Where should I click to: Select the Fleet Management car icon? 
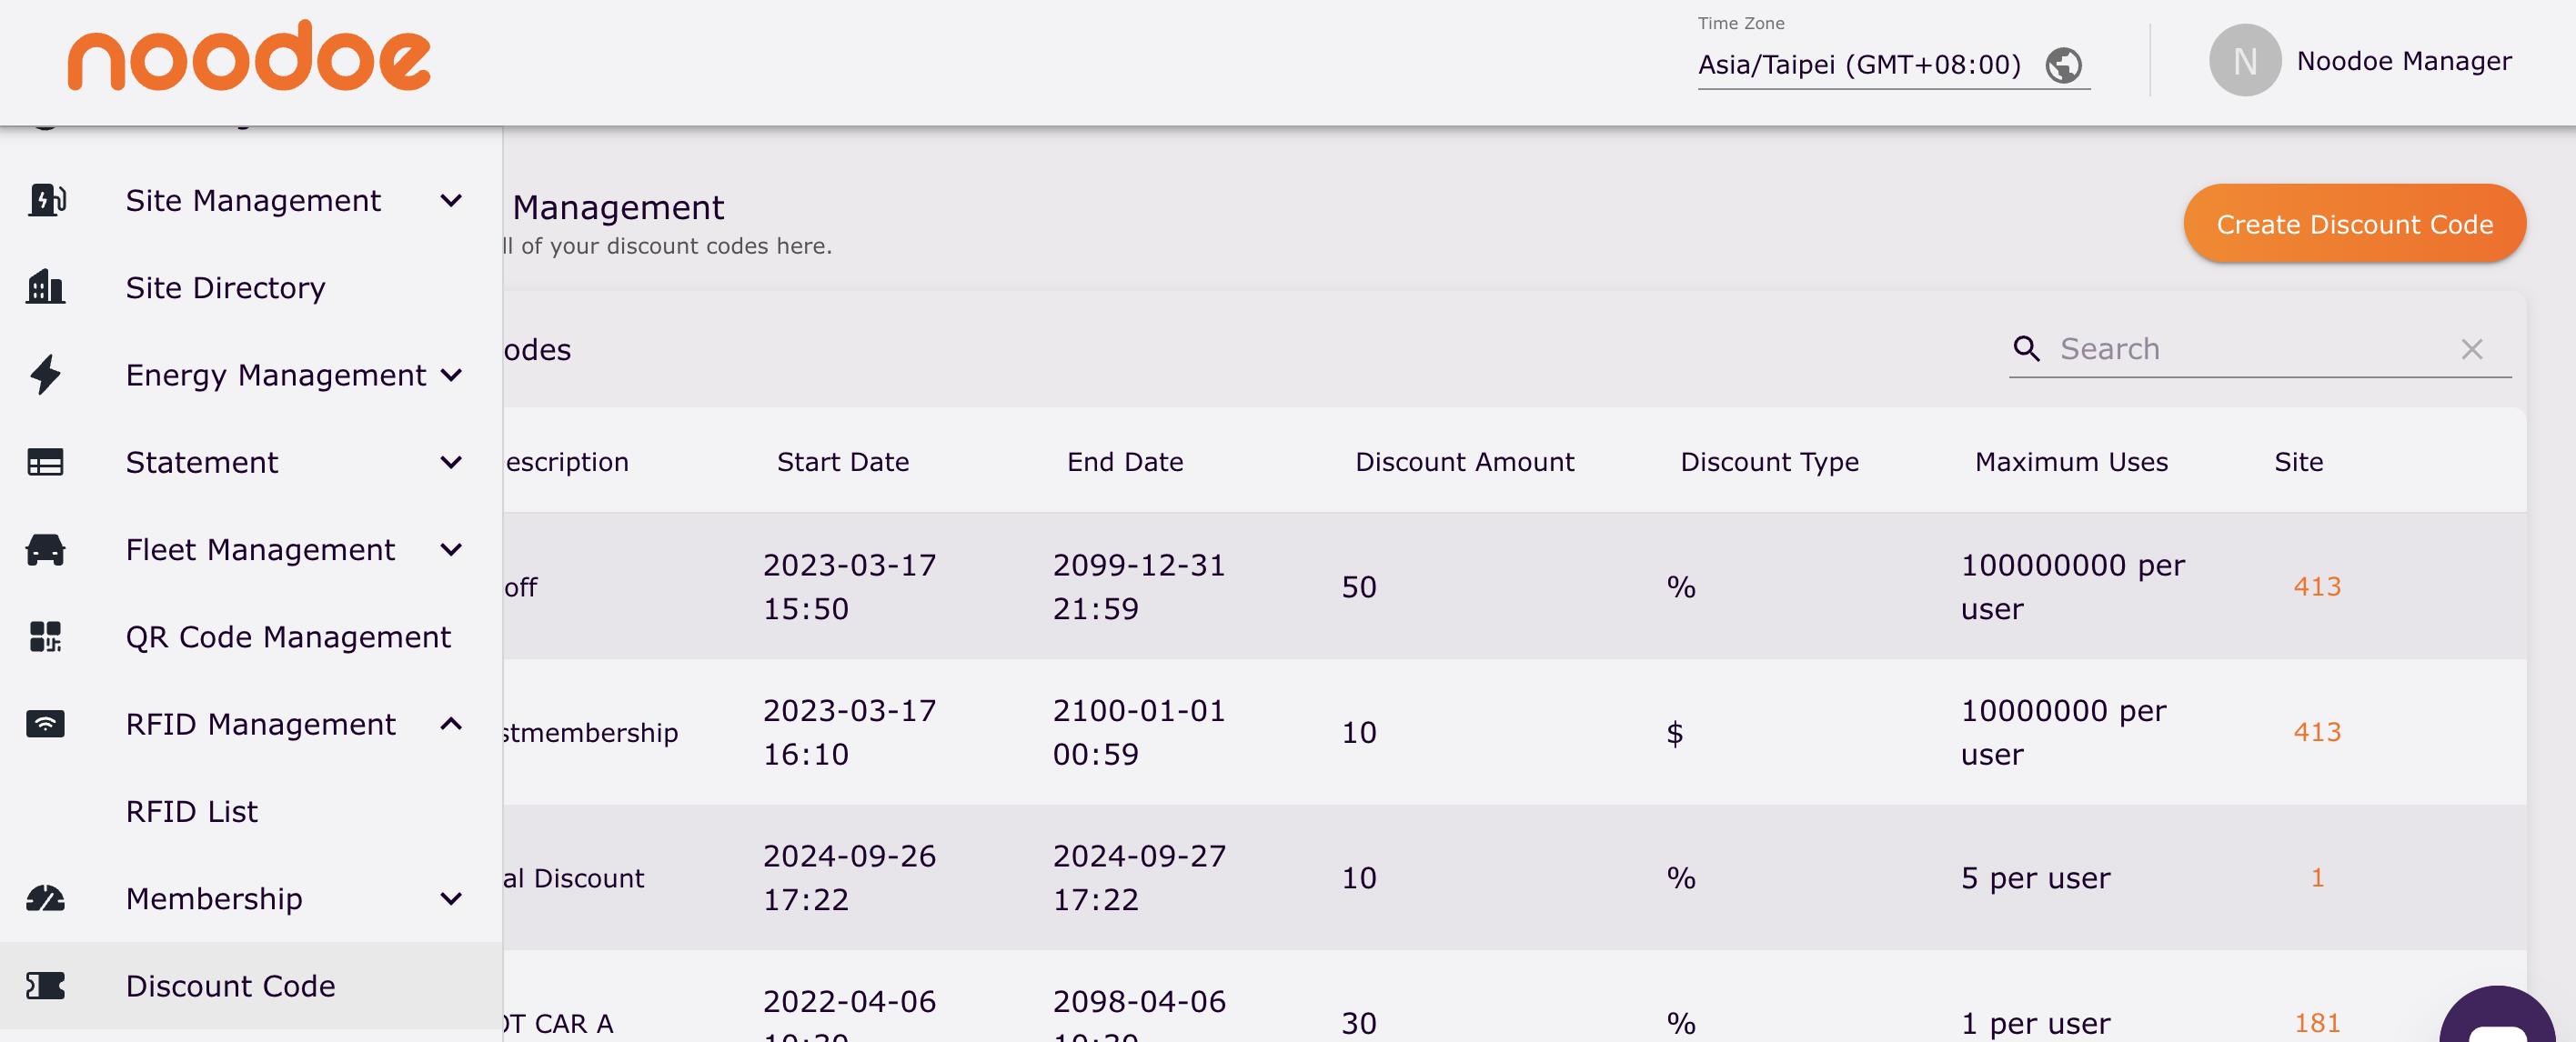(45, 549)
